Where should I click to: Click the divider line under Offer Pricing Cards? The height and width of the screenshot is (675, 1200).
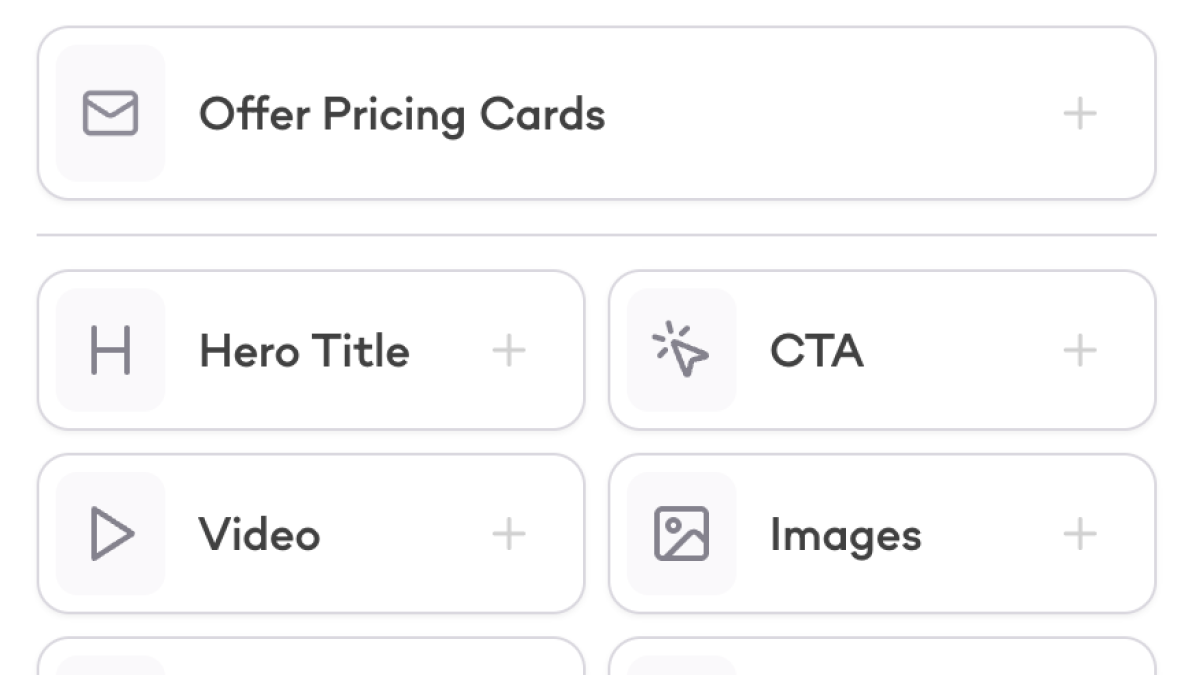(596, 236)
